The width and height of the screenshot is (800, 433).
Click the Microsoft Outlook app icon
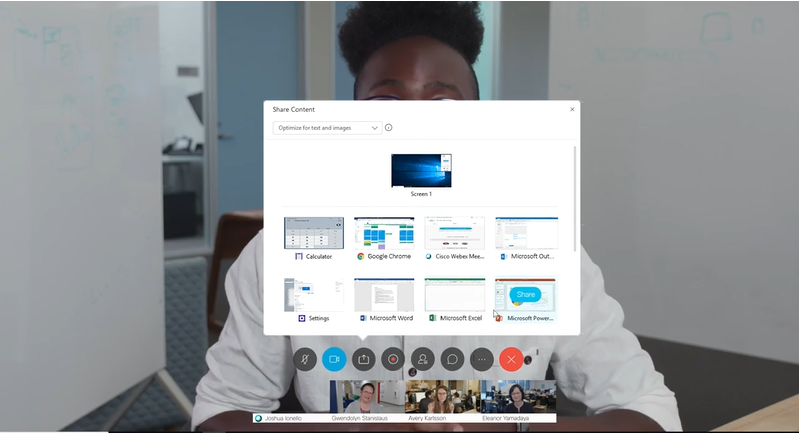[x=504, y=257]
